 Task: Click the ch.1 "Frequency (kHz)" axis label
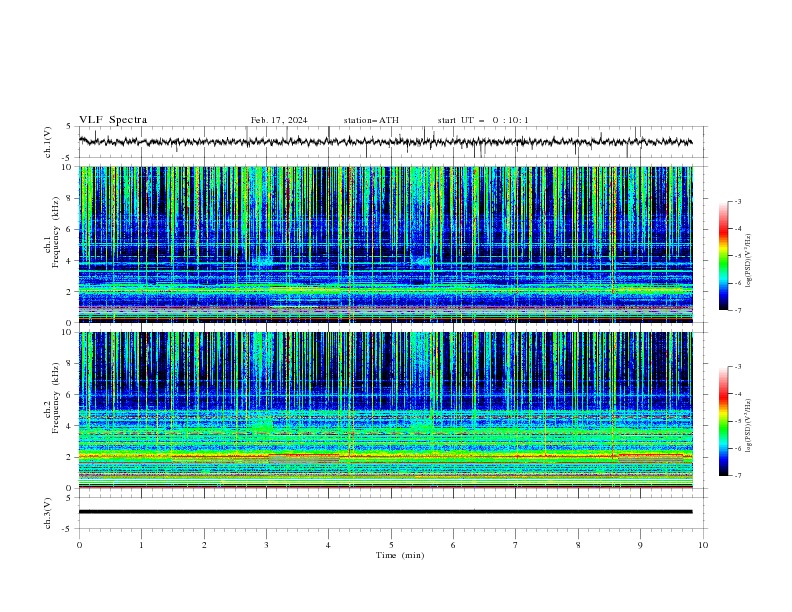click(55, 233)
